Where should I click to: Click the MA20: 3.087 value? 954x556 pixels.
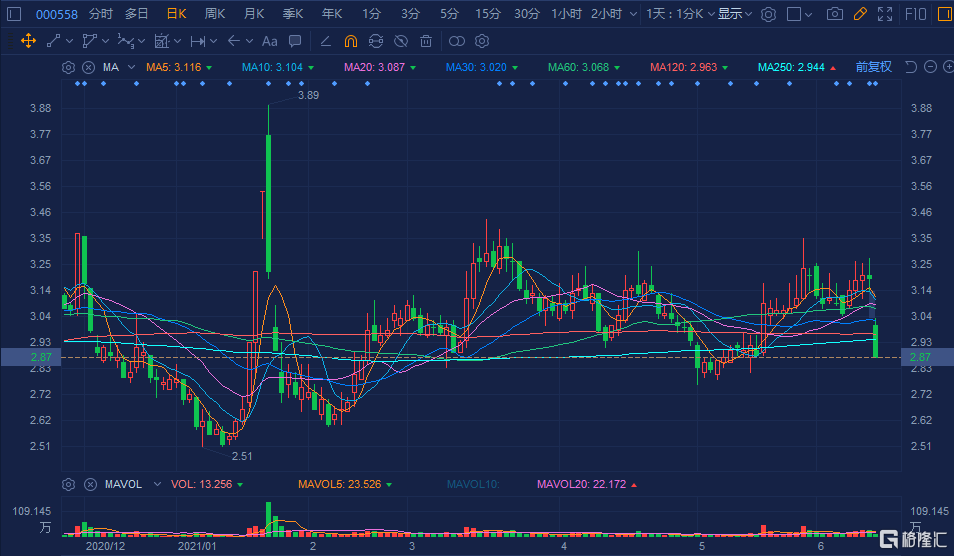[x=374, y=67]
